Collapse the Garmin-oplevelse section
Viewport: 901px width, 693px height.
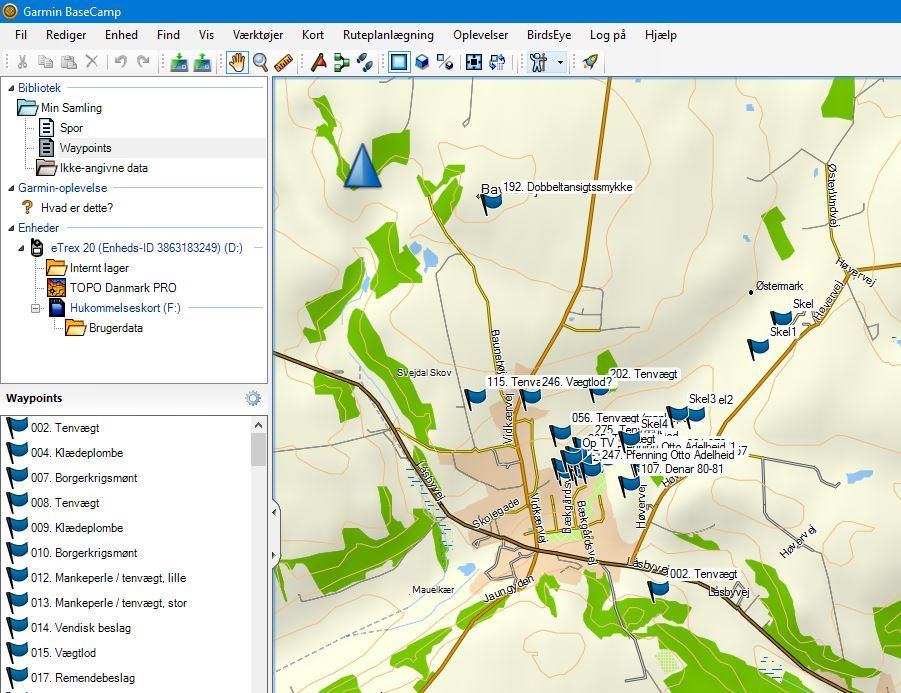pos(11,188)
